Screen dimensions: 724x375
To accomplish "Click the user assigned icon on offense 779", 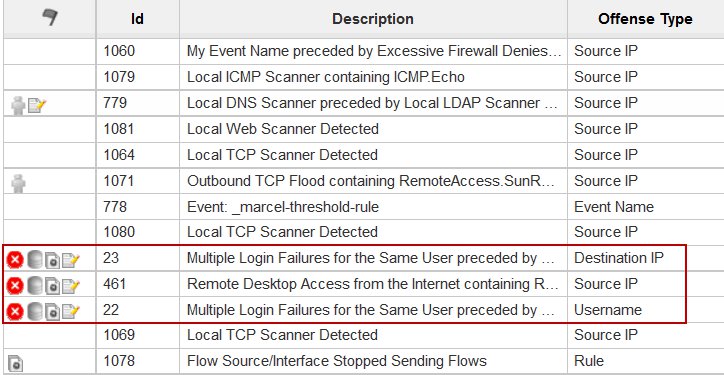I will coord(18,105).
